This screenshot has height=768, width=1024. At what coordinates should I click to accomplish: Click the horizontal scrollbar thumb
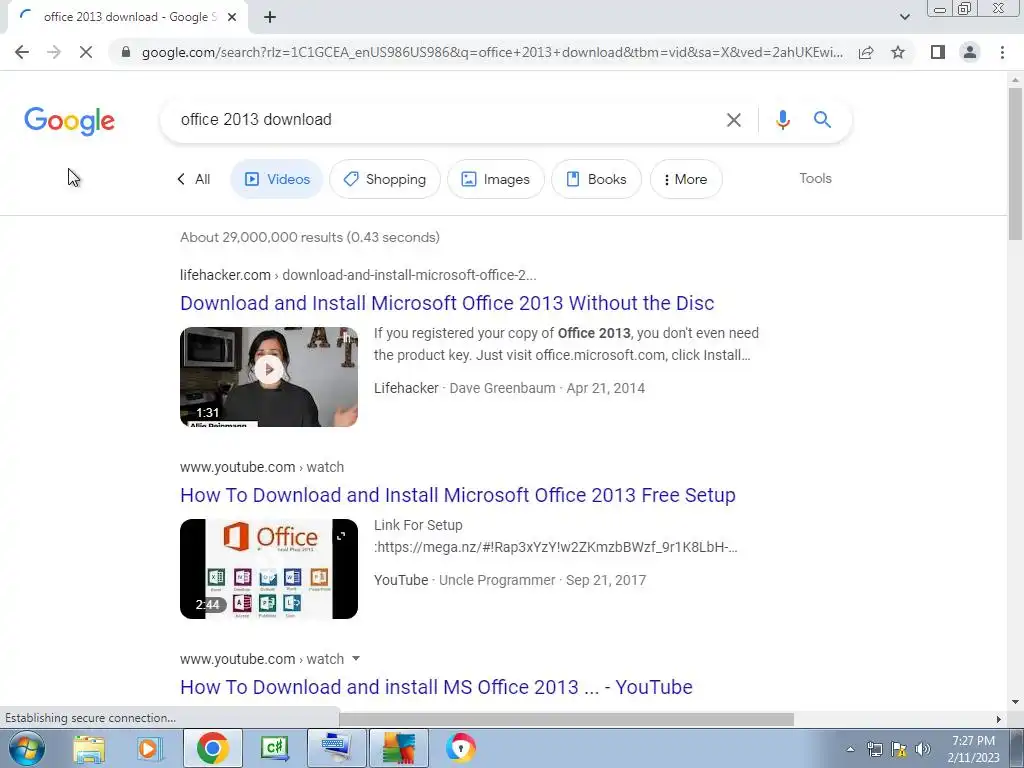coord(566,718)
